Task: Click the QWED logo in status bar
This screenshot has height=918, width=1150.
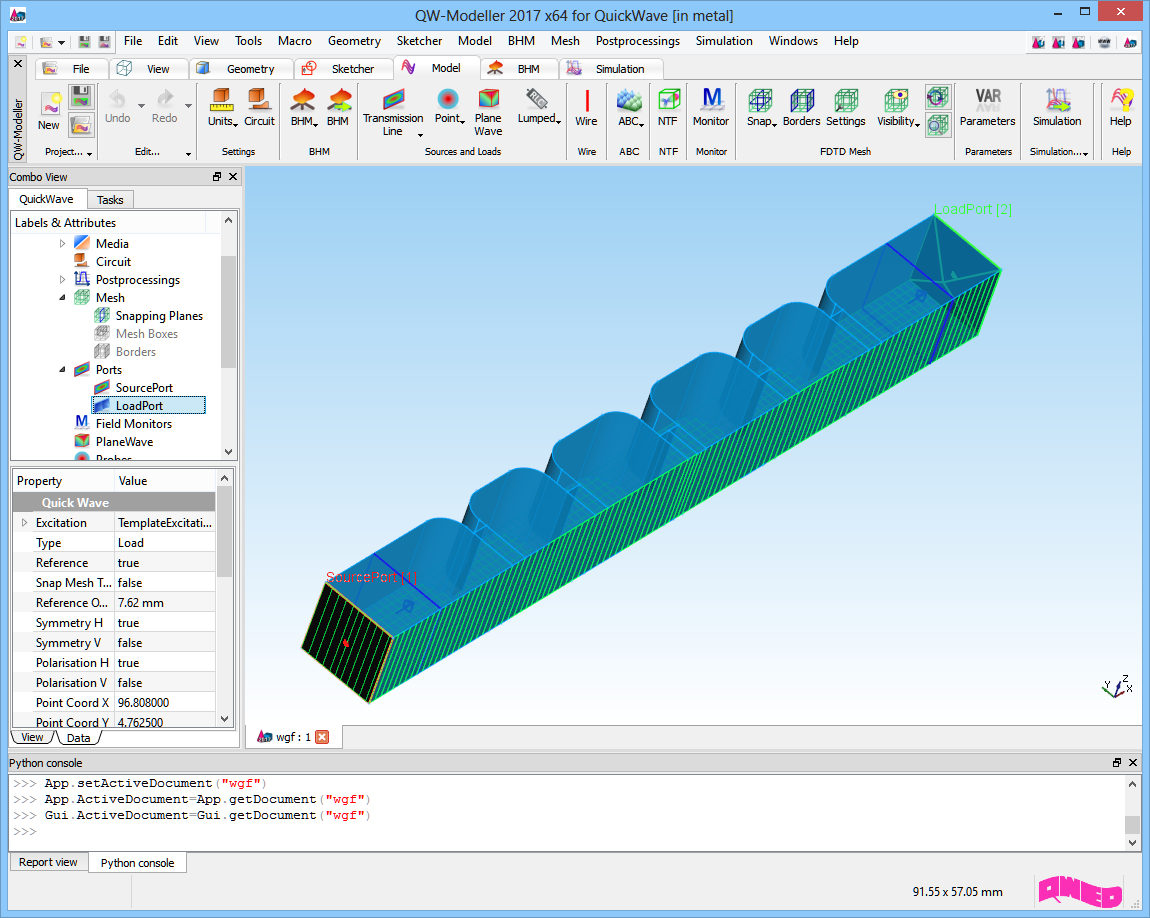Action: pos(1080,891)
